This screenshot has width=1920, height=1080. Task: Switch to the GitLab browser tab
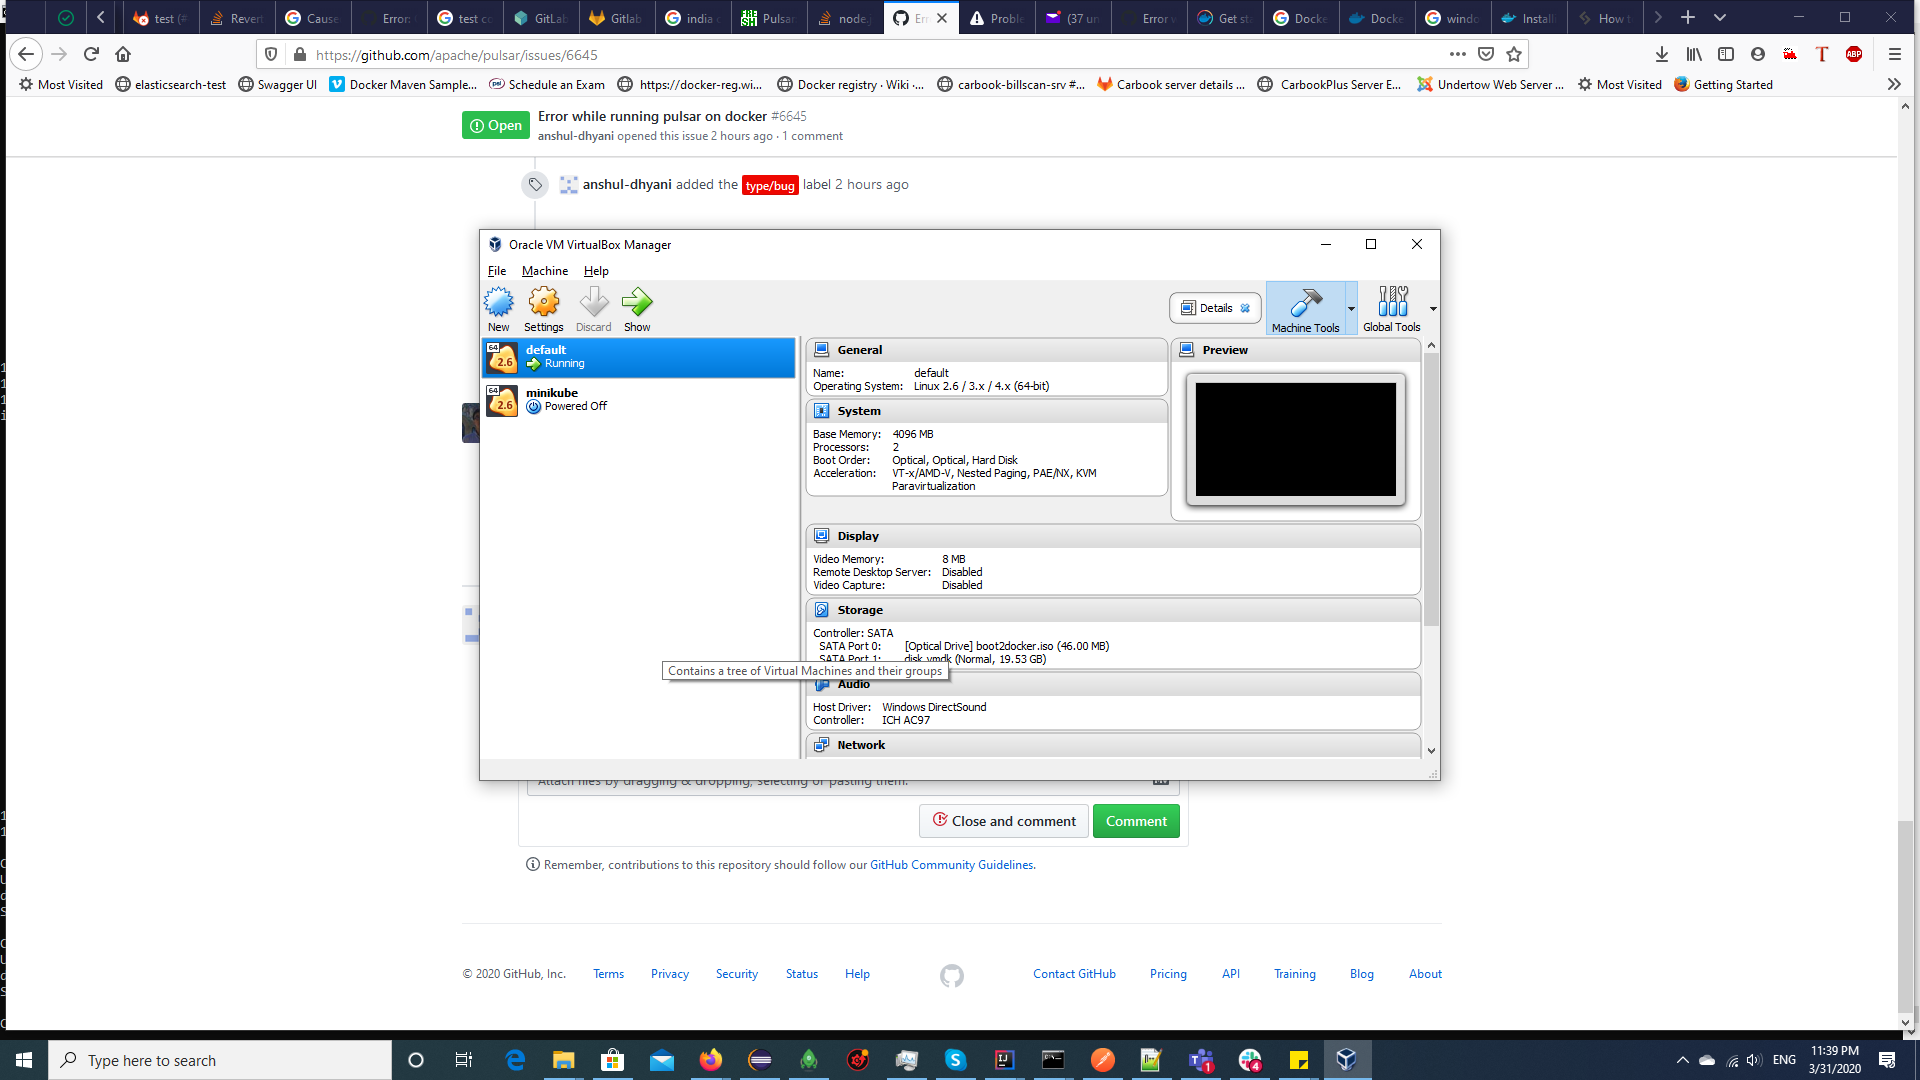pos(540,18)
